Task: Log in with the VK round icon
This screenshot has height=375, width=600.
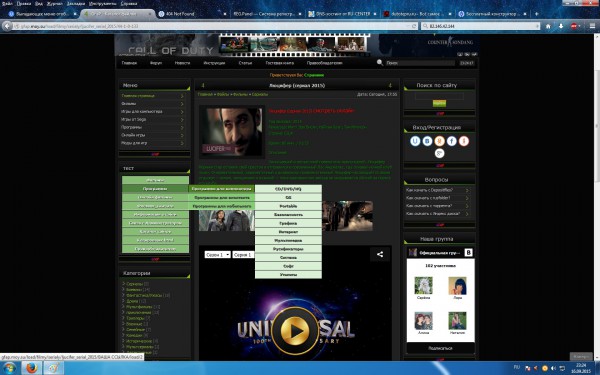Action: [x=427, y=141]
